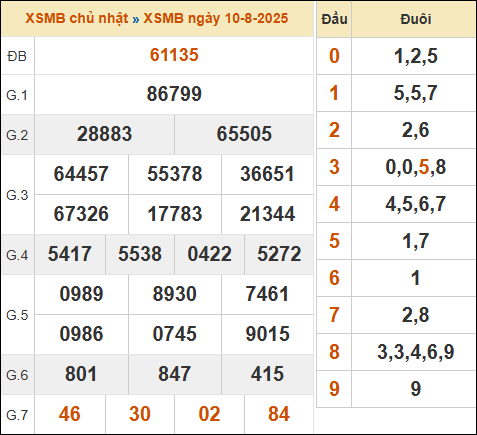This screenshot has height=435, width=477.
Task: Click tail values 3,3,4,6,9 cell
Action: pos(415,352)
